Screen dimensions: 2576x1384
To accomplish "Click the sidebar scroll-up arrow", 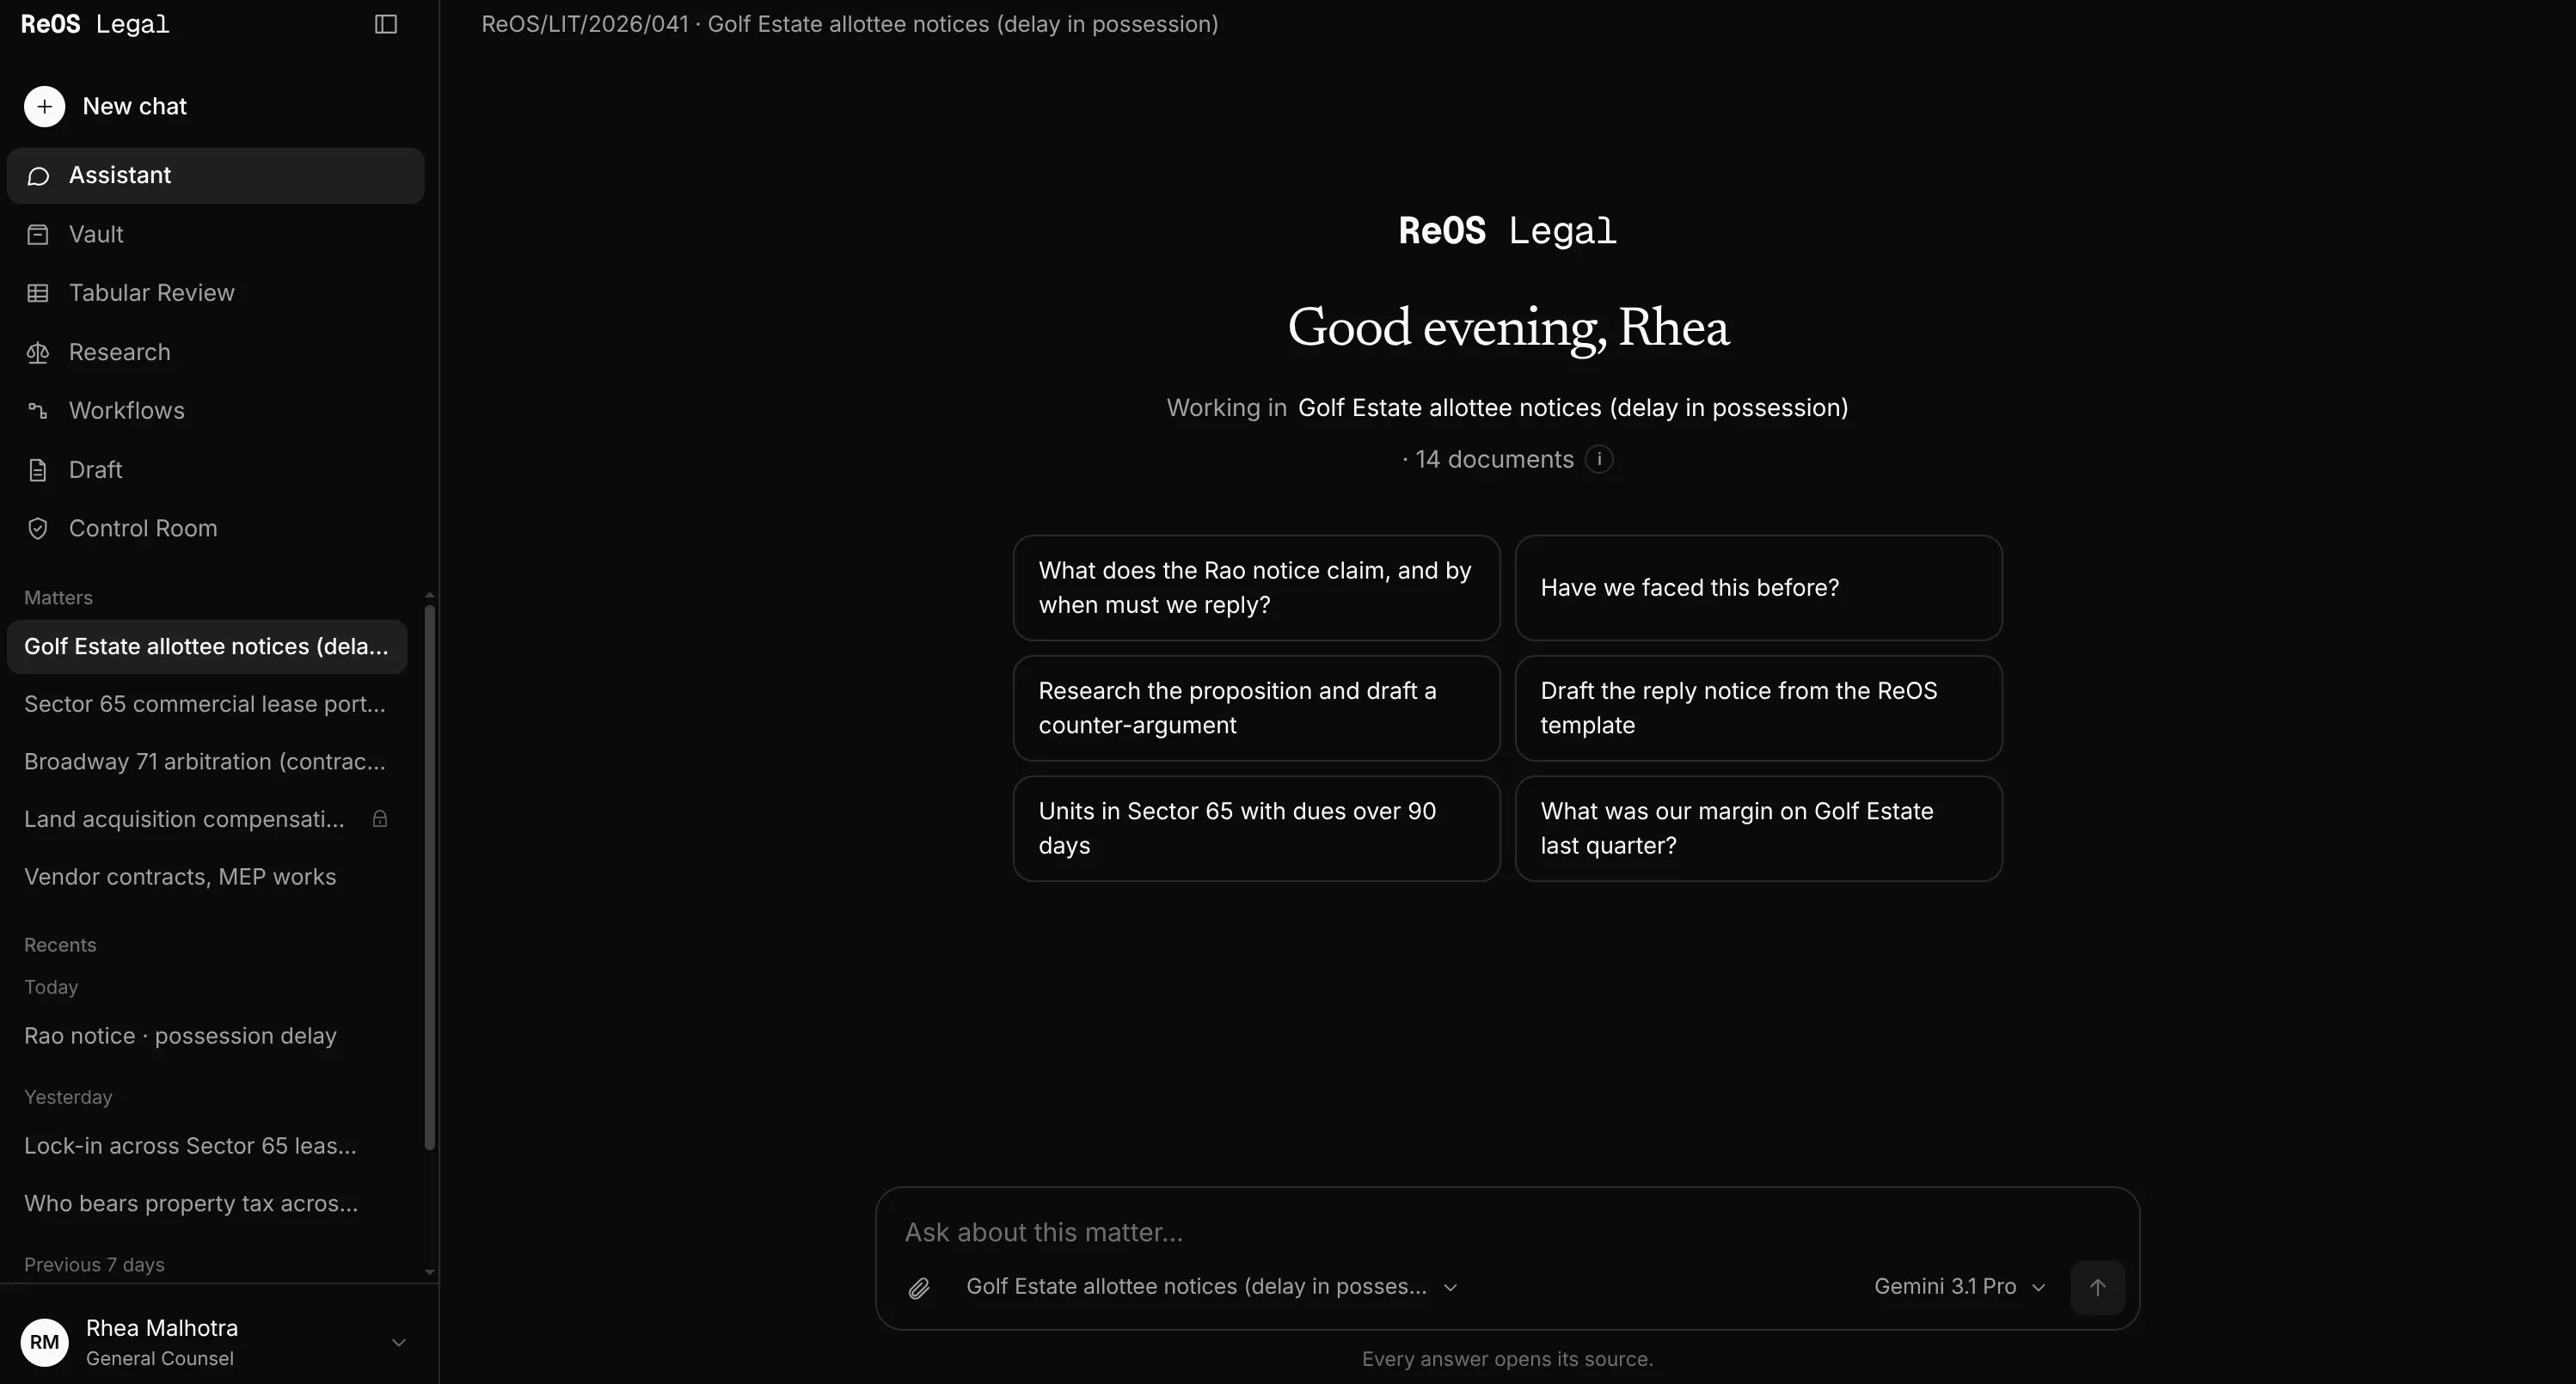I will 430,595.
